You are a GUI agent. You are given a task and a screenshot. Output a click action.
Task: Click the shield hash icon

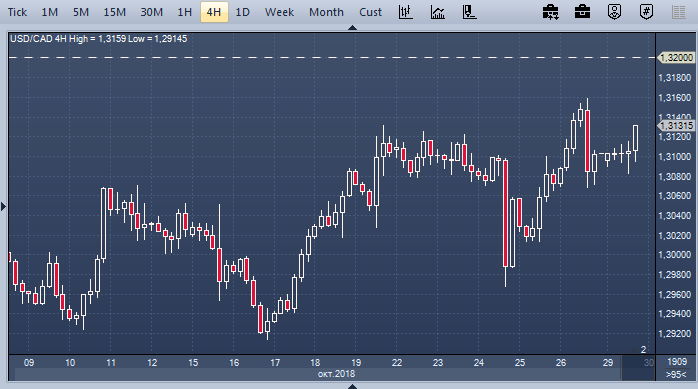click(x=646, y=12)
